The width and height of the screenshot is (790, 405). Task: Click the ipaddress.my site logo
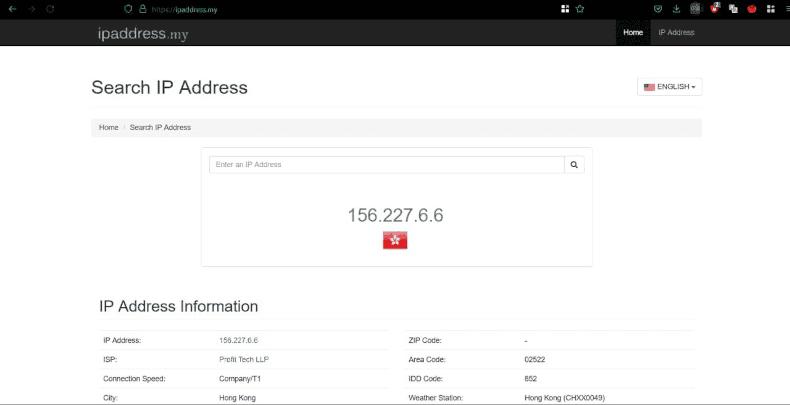(x=143, y=34)
